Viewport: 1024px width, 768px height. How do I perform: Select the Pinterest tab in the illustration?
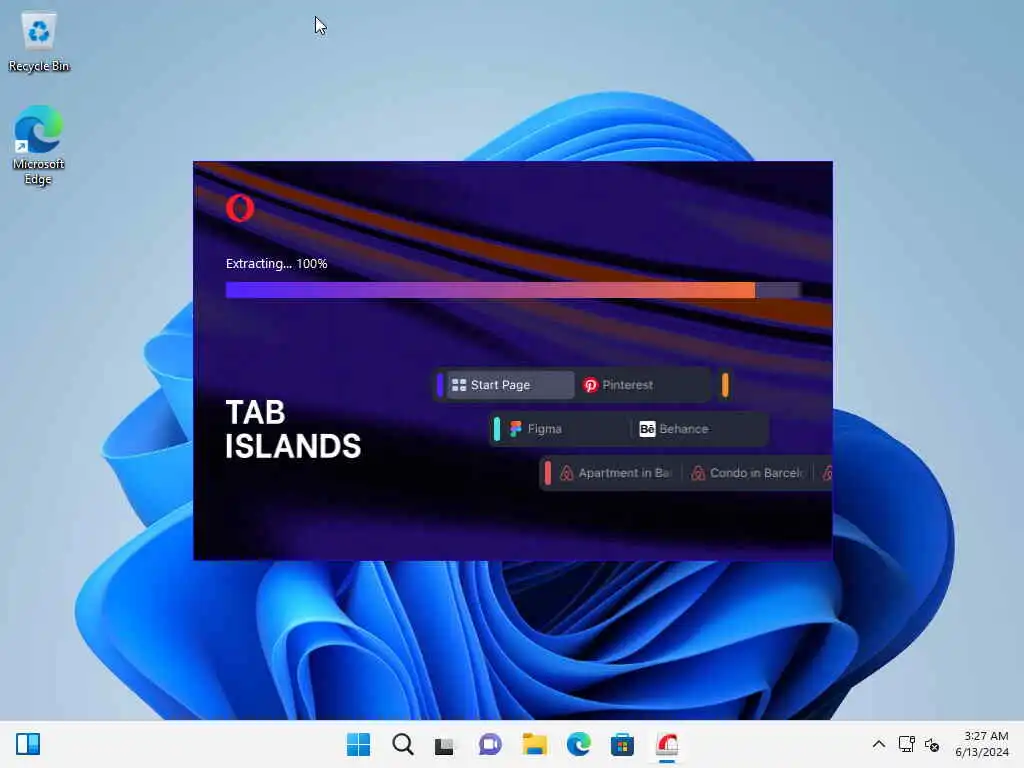click(x=643, y=385)
